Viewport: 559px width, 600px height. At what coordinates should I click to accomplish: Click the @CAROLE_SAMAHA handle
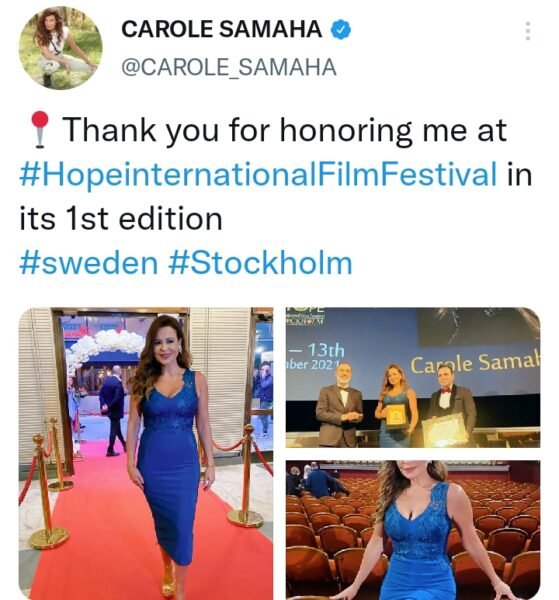(229, 67)
